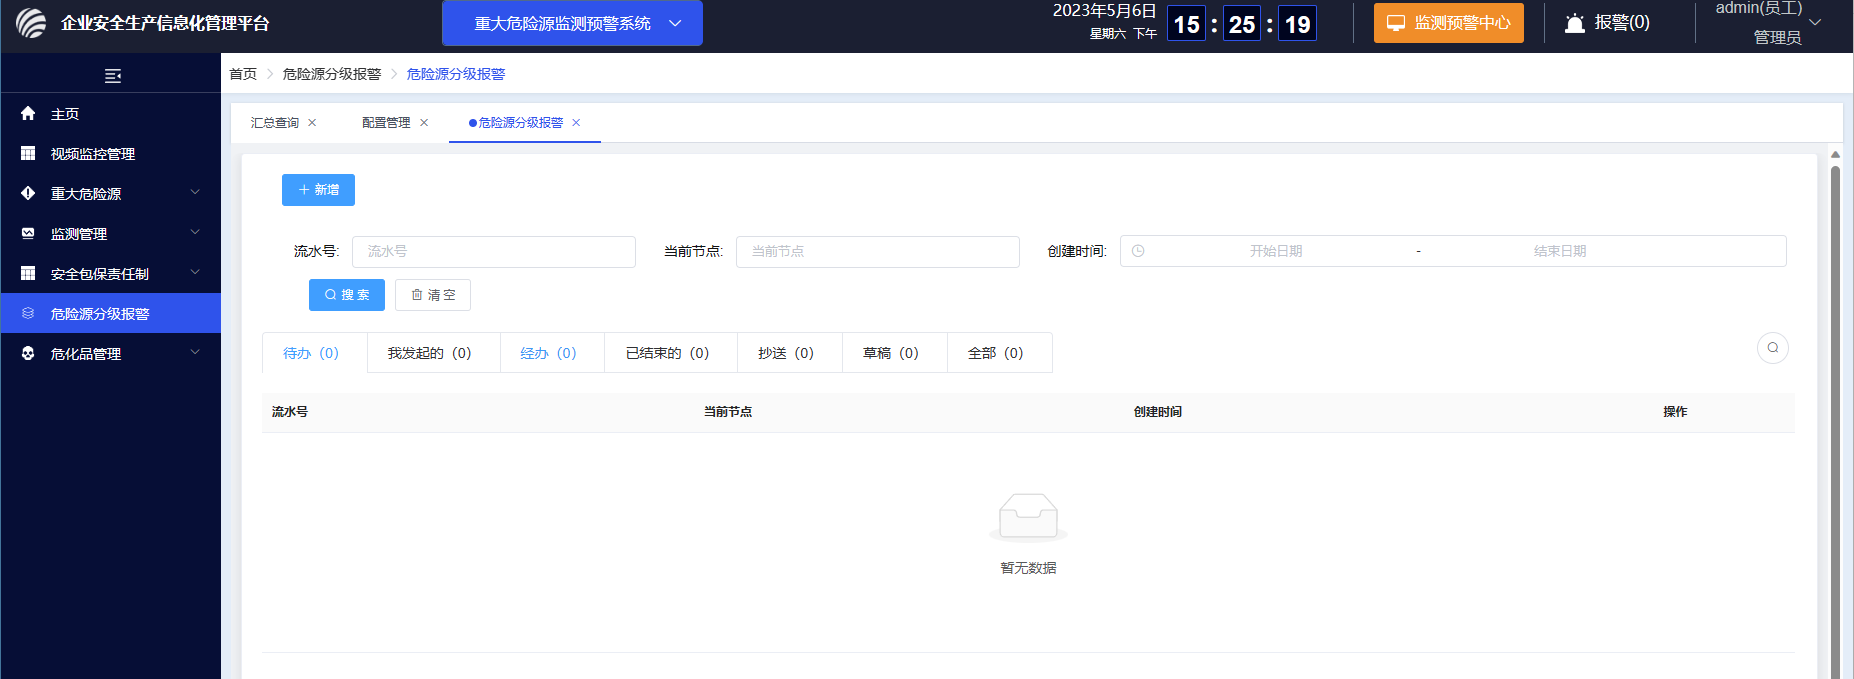Click the 暂无数据 empty placeholder
This screenshot has height=679, width=1854.
point(1028,535)
